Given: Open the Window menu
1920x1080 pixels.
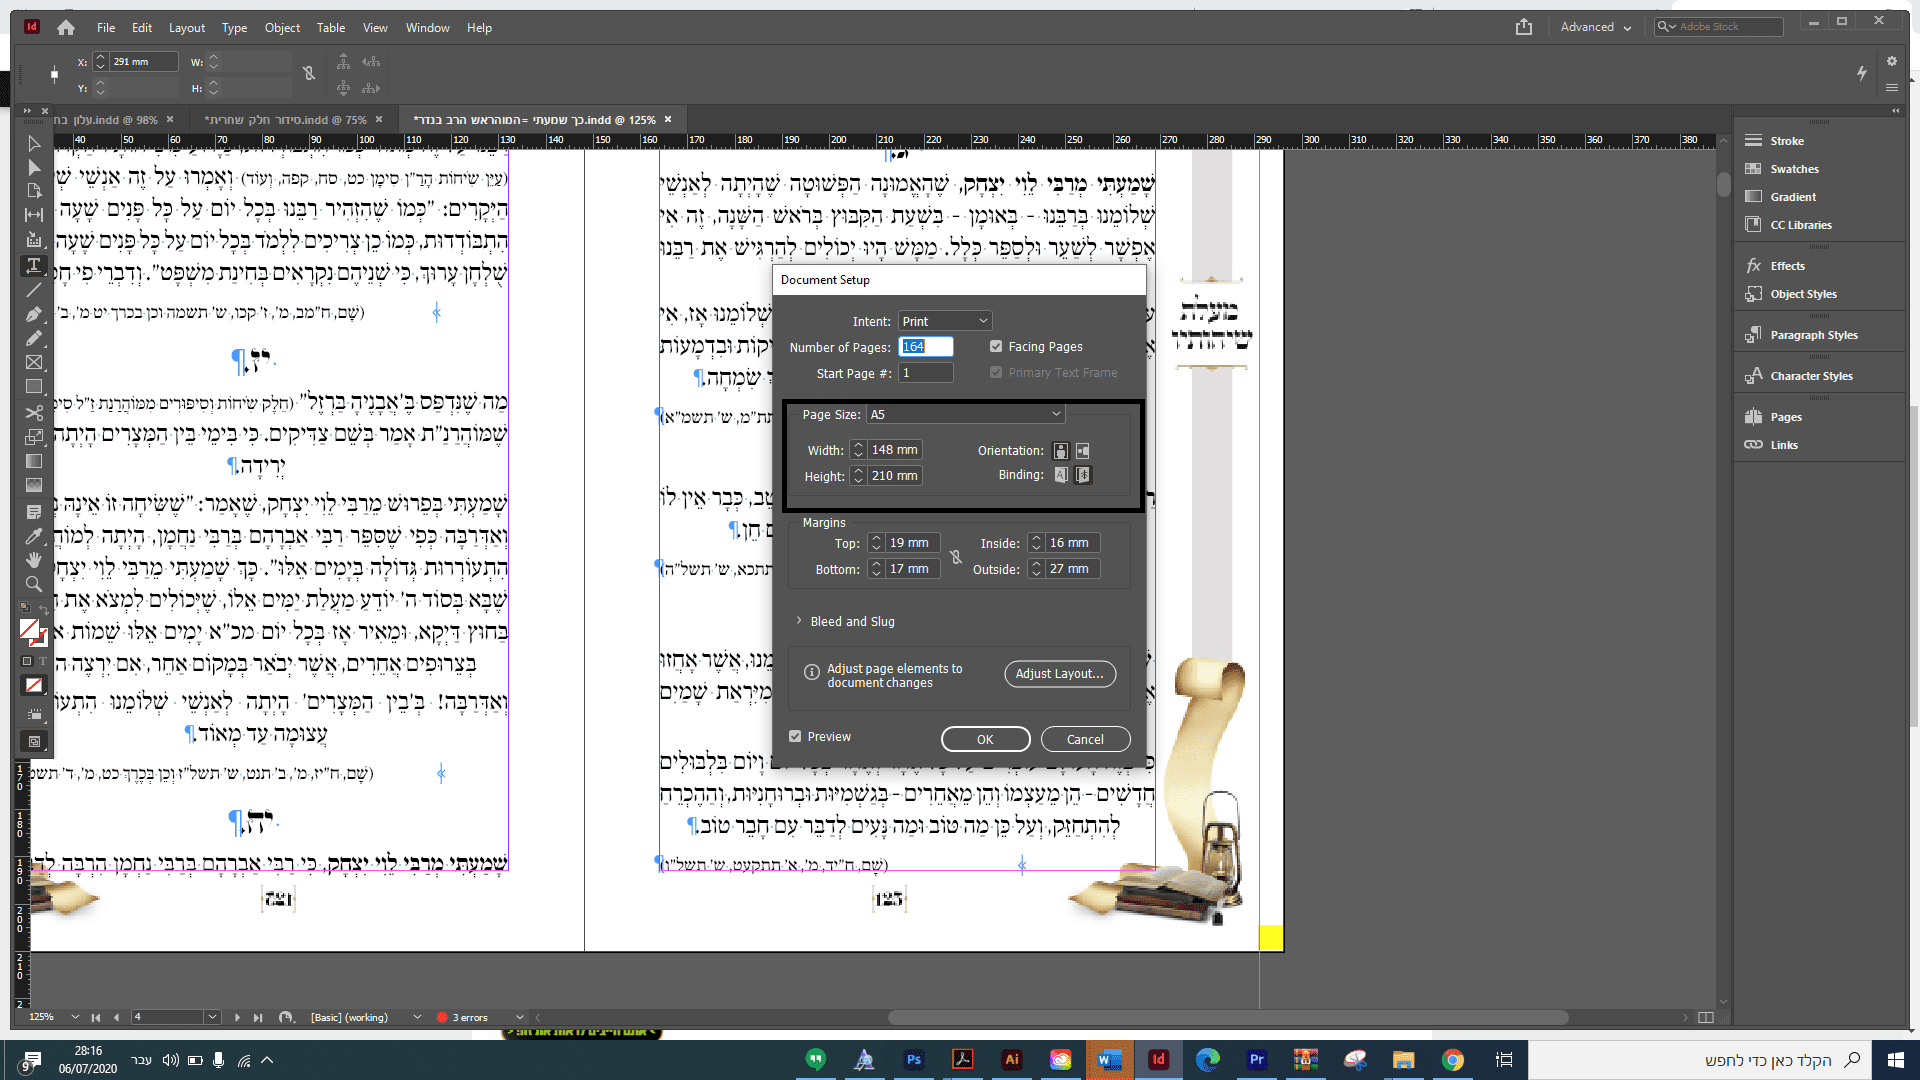Looking at the screenshot, I should [427, 27].
